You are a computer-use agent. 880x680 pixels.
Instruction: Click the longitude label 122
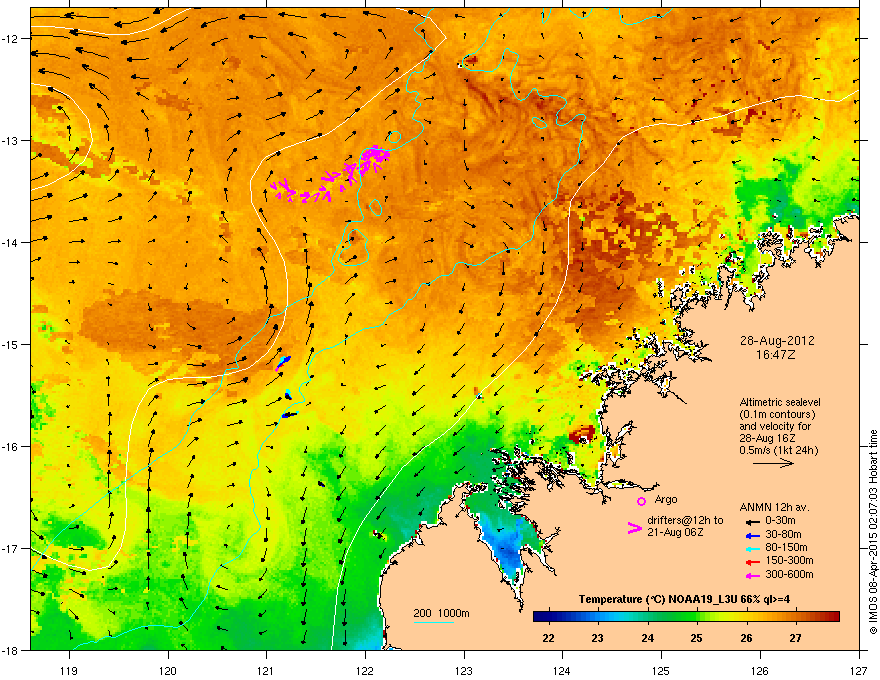[x=365, y=670]
